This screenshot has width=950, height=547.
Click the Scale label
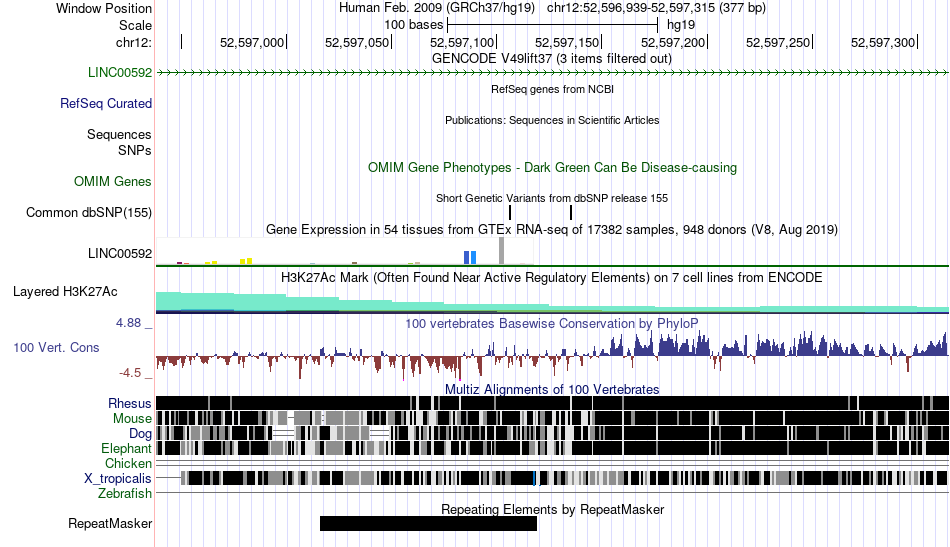point(135,25)
